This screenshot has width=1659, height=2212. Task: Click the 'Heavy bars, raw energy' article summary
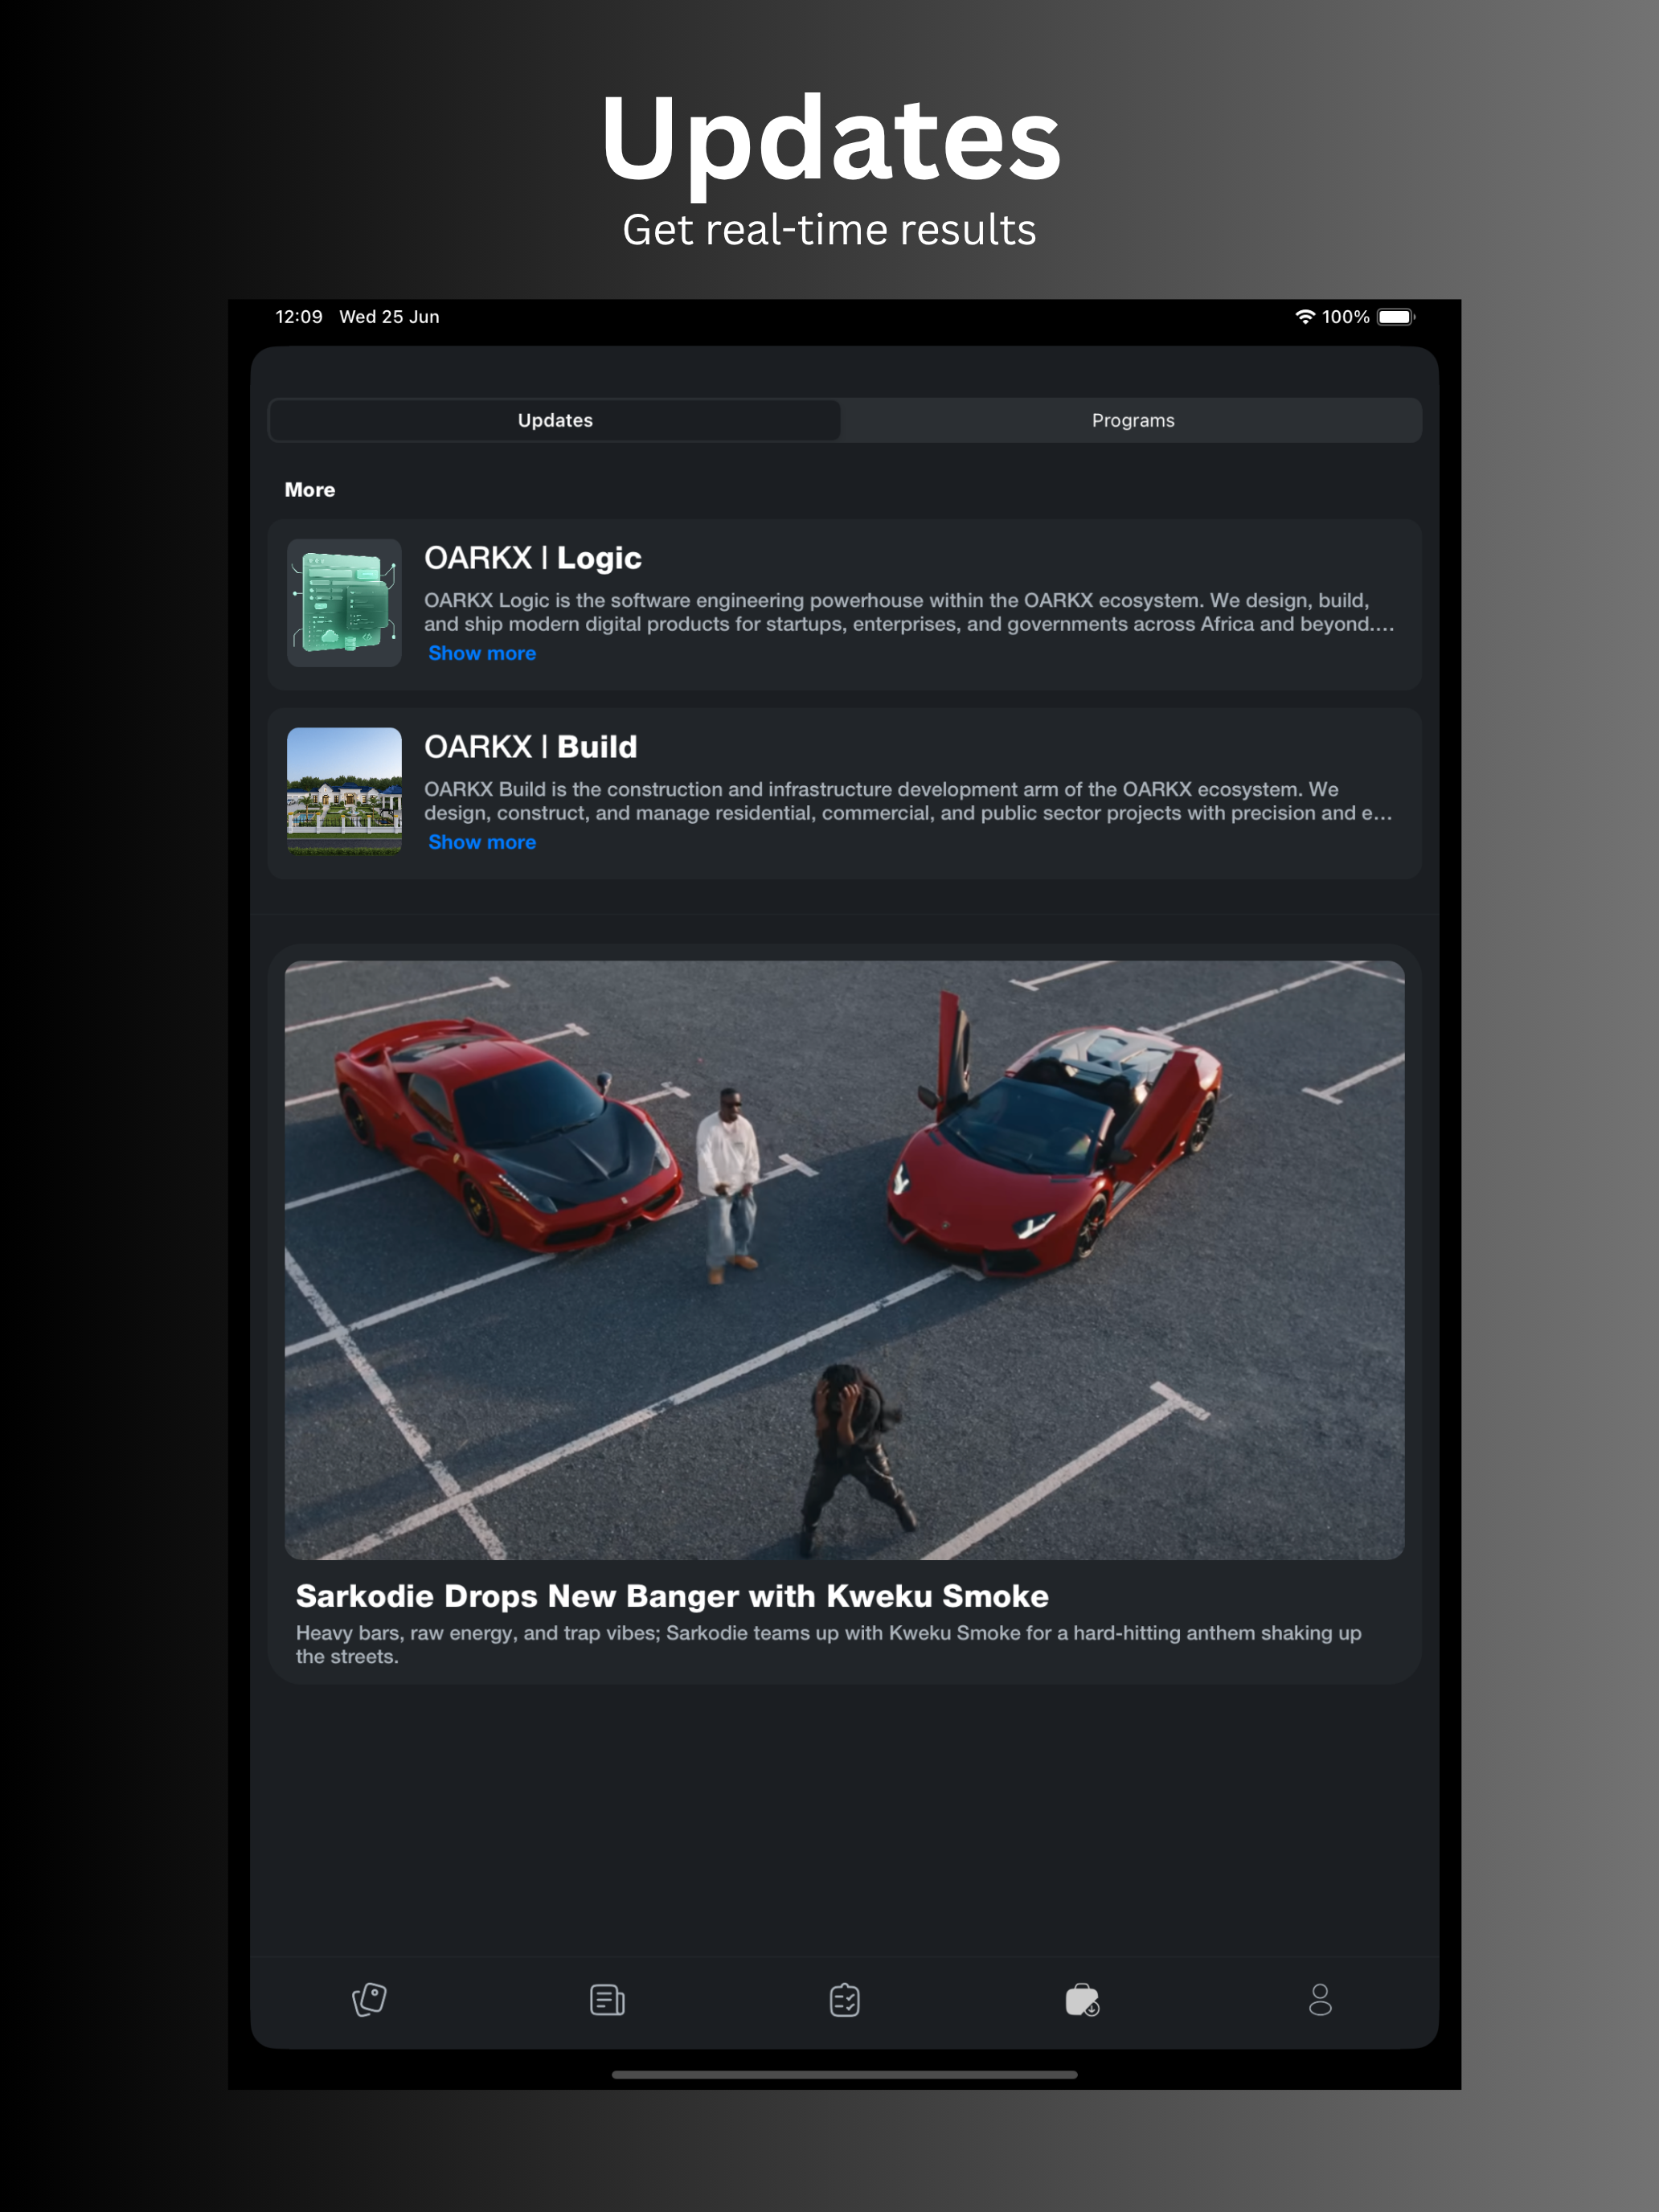(828, 1644)
